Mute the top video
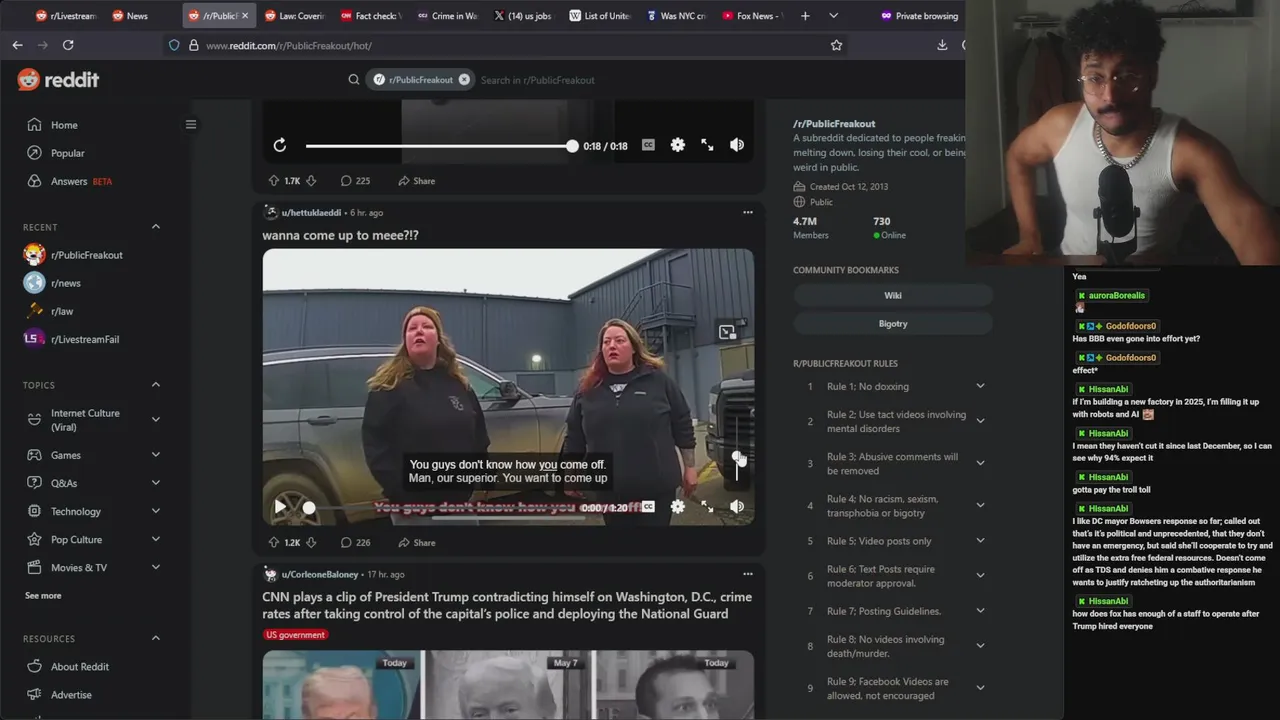The image size is (1280, 720). [737, 145]
